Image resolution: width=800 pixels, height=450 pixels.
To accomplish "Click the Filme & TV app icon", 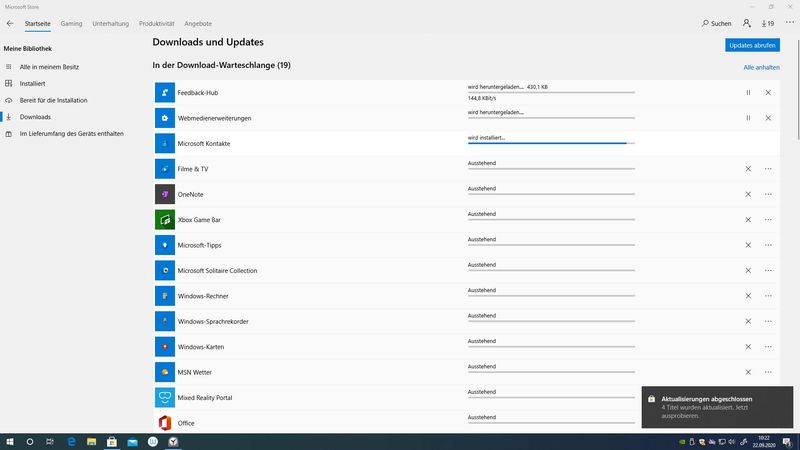I will pos(165,169).
